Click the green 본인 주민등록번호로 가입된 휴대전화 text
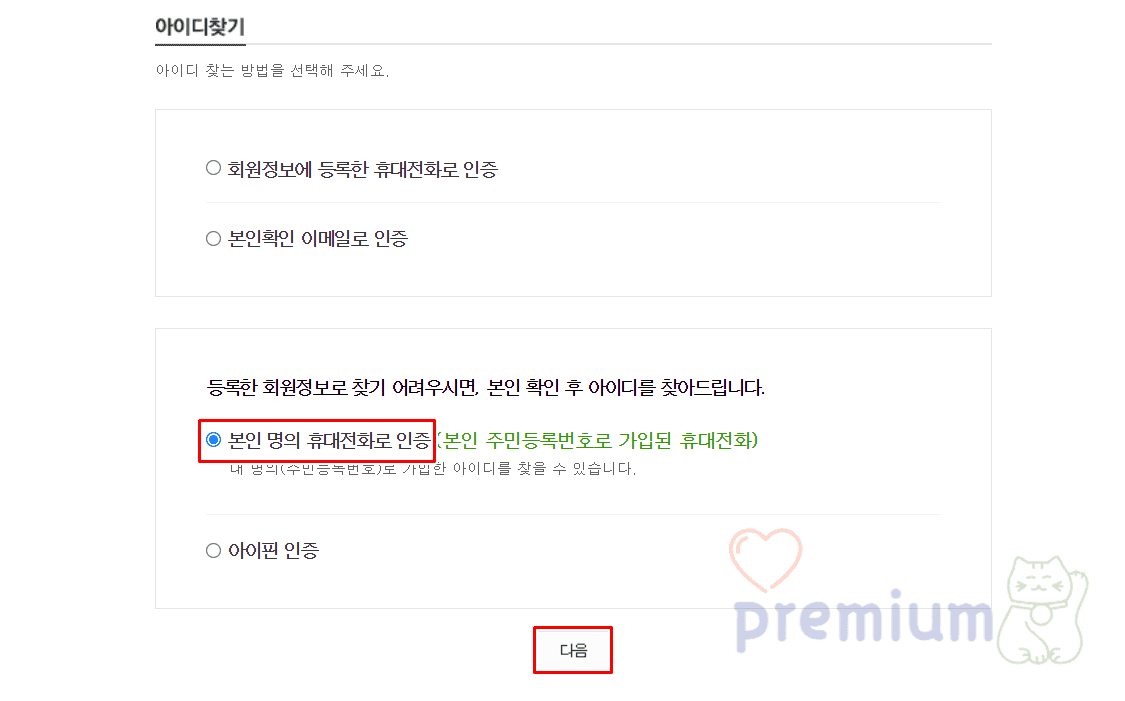Screen dimensions: 1125x701 coord(597,440)
